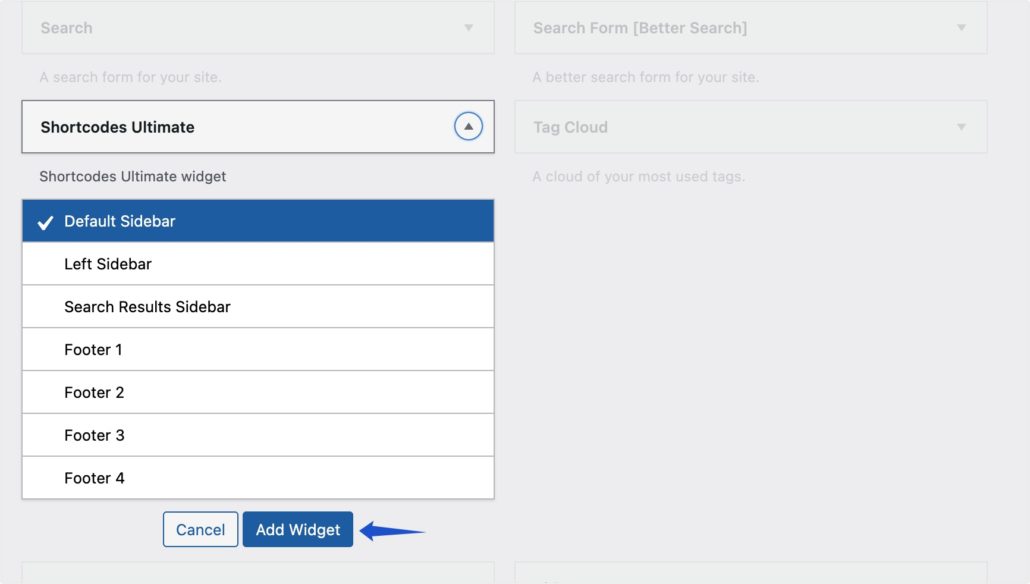This screenshot has height=584, width=1030.
Task: Pick Footer 1 as widget area
Action: click(94, 350)
